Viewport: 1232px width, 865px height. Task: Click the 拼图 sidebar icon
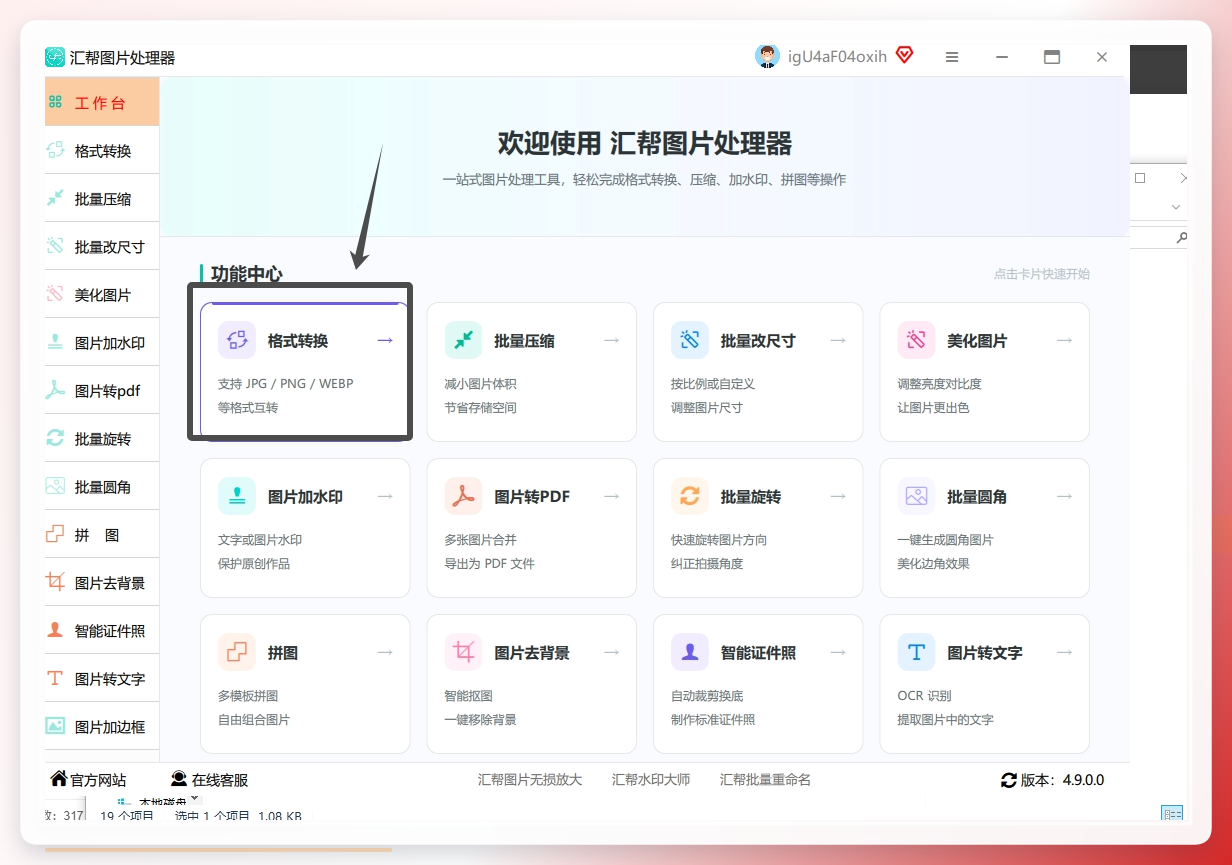(55, 534)
